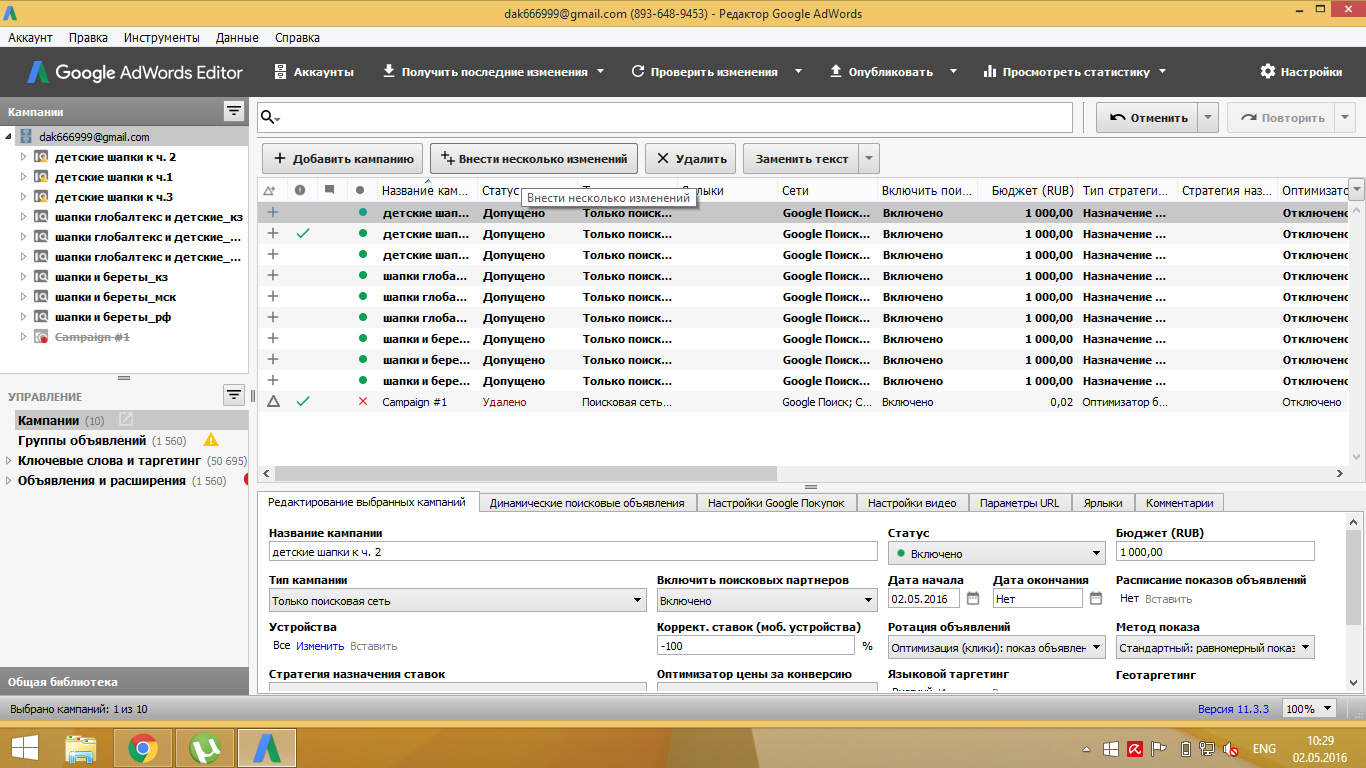Click the triangle icon in the Campaign #1 table row
Viewport: 1366px width, 768px height.
[273, 402]
